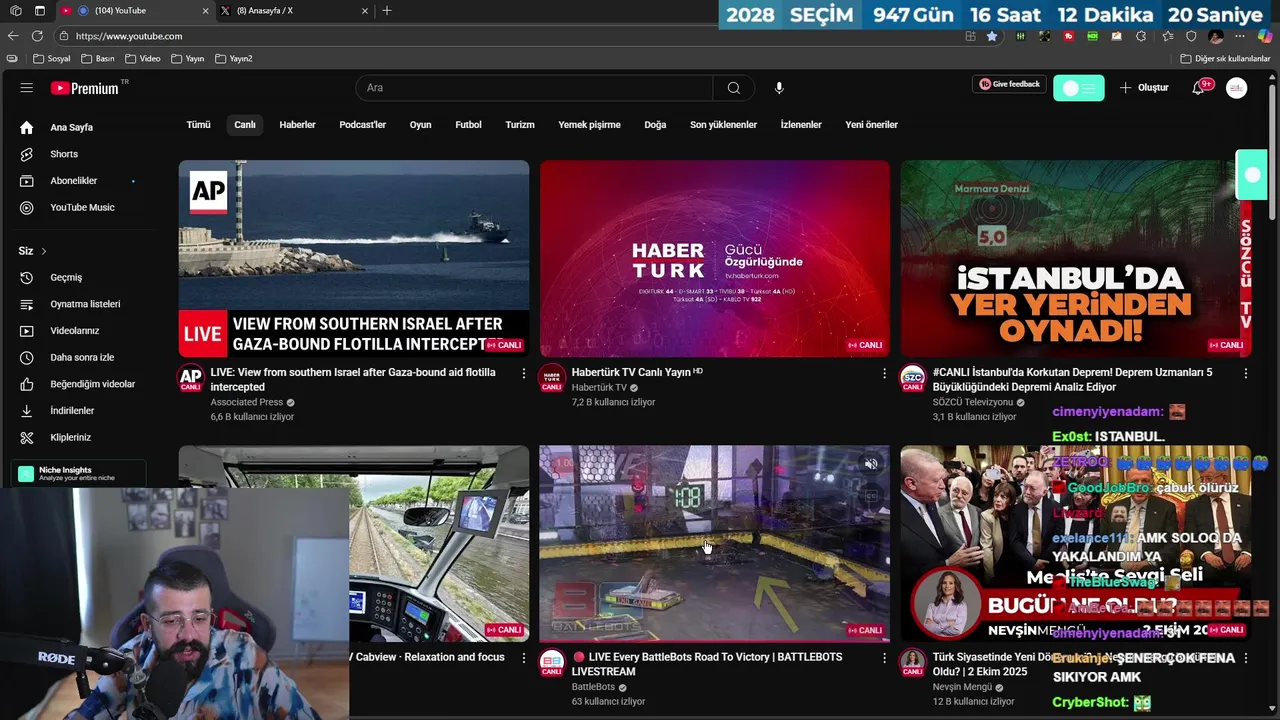Reload the page with refresh icon
The width and height of the screenshot is (1280, 720).
37,36
